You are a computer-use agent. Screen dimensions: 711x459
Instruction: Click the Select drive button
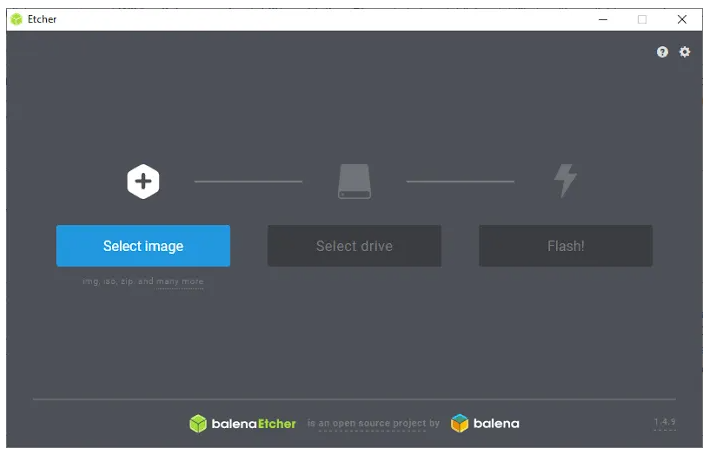coord(354,246)
